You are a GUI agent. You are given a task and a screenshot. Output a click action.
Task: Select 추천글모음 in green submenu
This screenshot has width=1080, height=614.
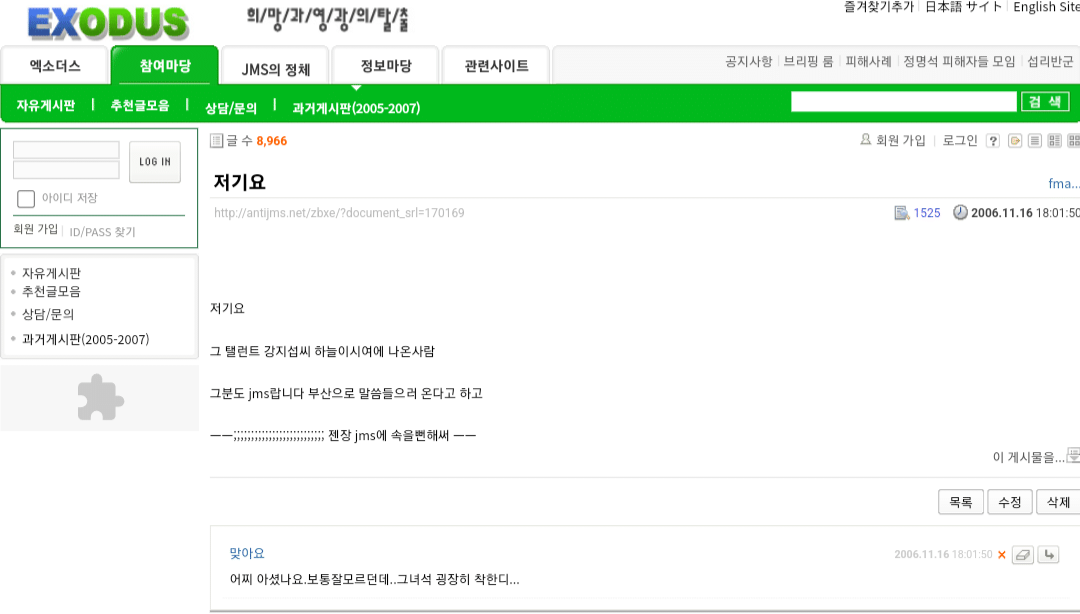(x=140, y=105)
